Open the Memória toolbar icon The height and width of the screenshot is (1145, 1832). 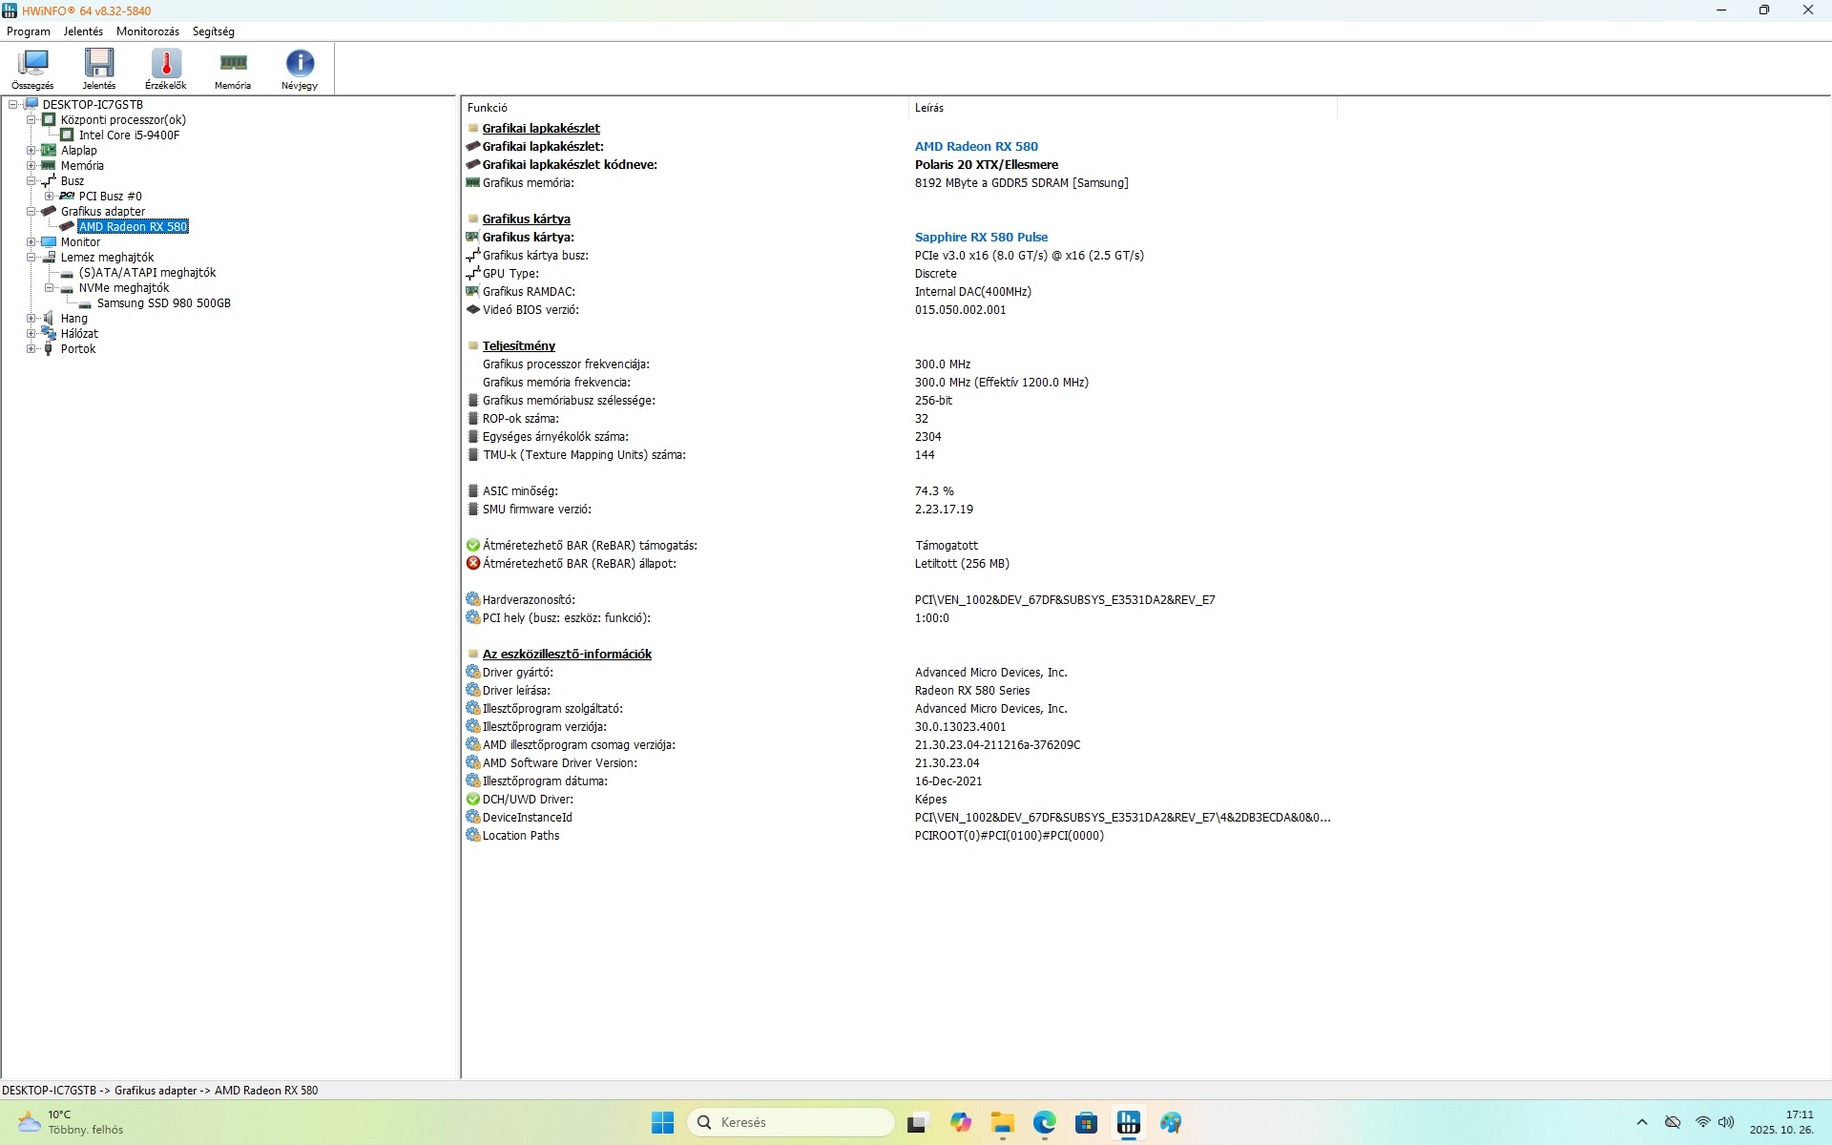coord(233,69)
